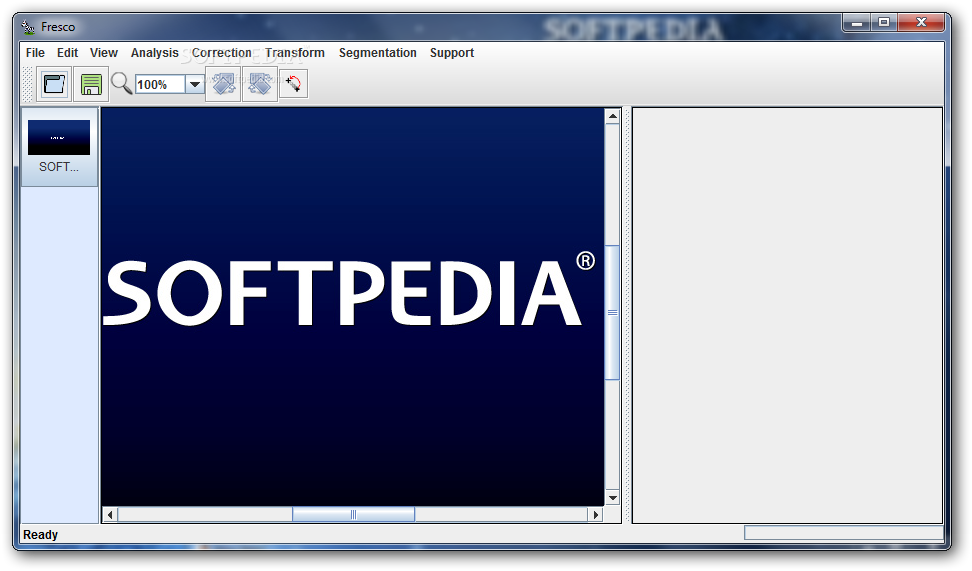Maximize the Fresco window

click(885, 23)
